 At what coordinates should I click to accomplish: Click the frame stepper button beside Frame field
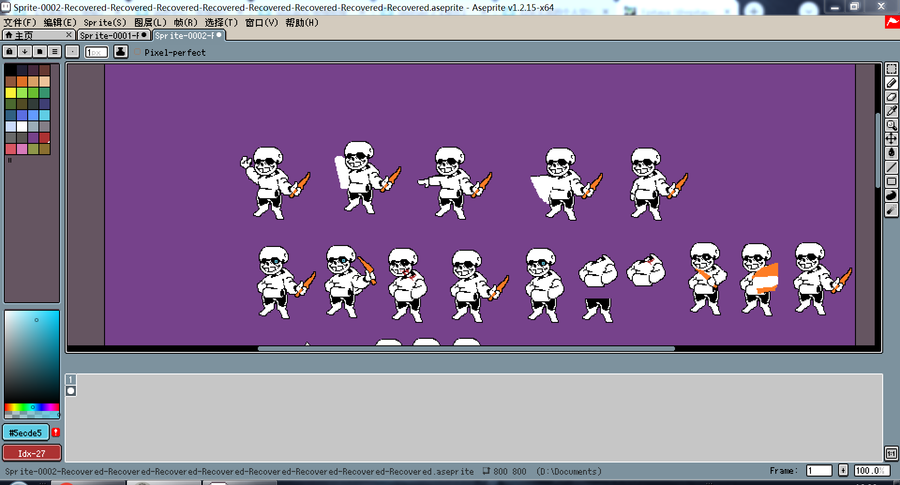843,471
